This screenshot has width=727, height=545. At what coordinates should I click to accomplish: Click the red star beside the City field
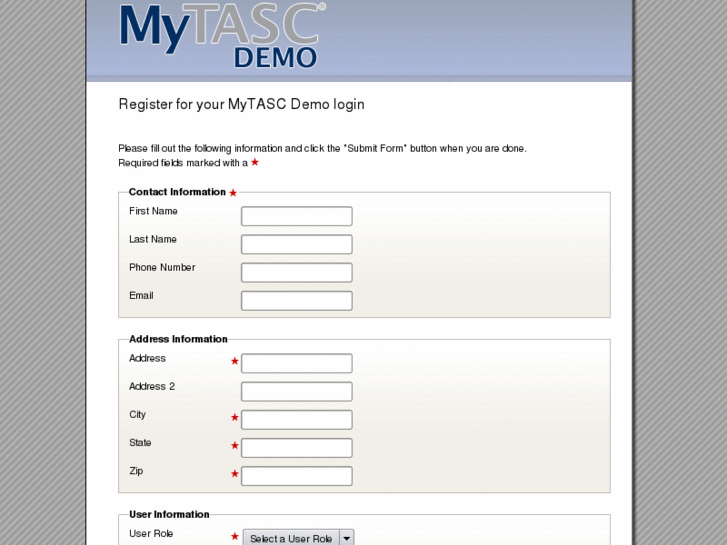pyautogui.click(x=235, y=417)
